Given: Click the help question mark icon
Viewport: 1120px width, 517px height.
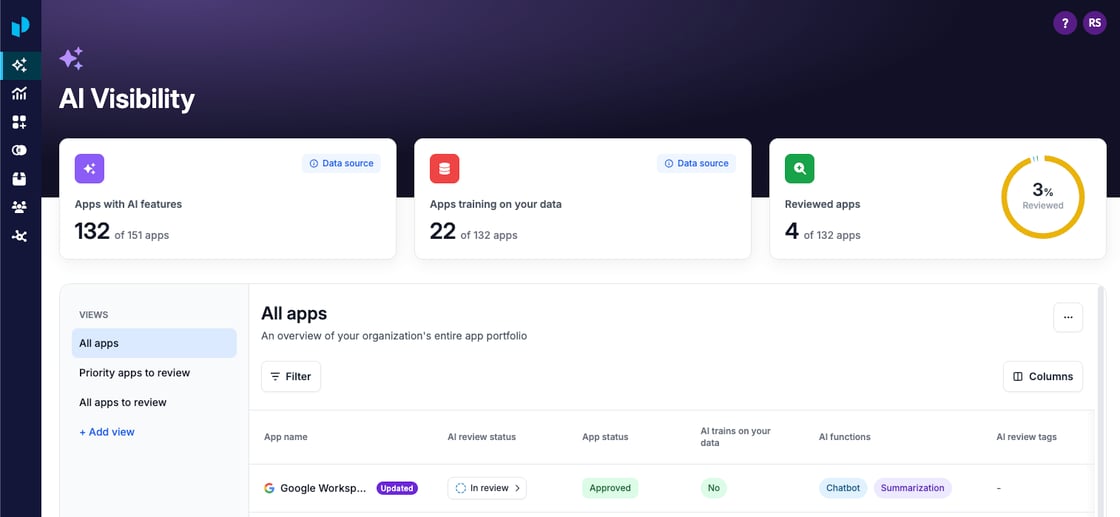Looking at the screenshot, I should tap(1065, 23).
